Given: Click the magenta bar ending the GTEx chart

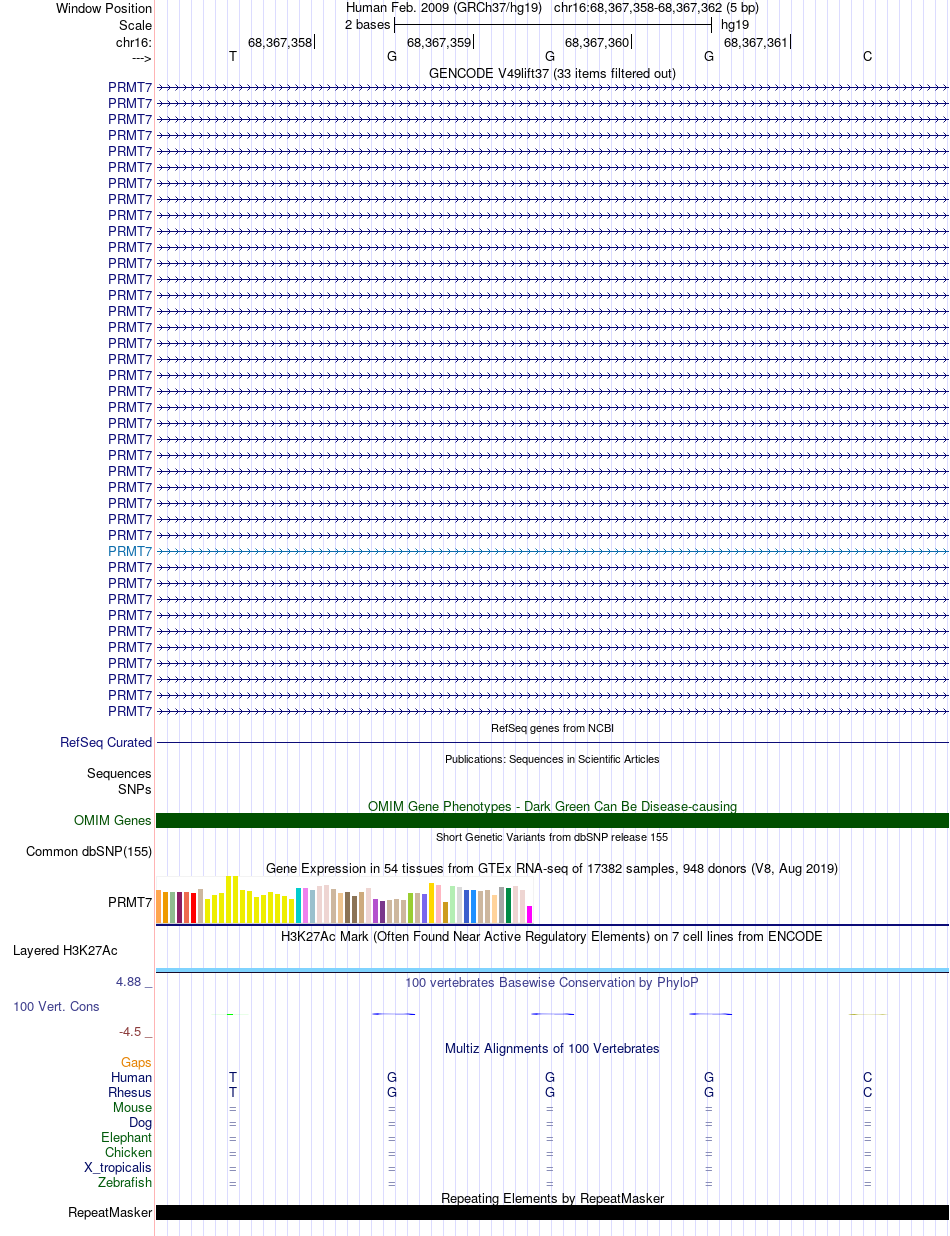Looking at the screenshot, I should tap(530, 914).
